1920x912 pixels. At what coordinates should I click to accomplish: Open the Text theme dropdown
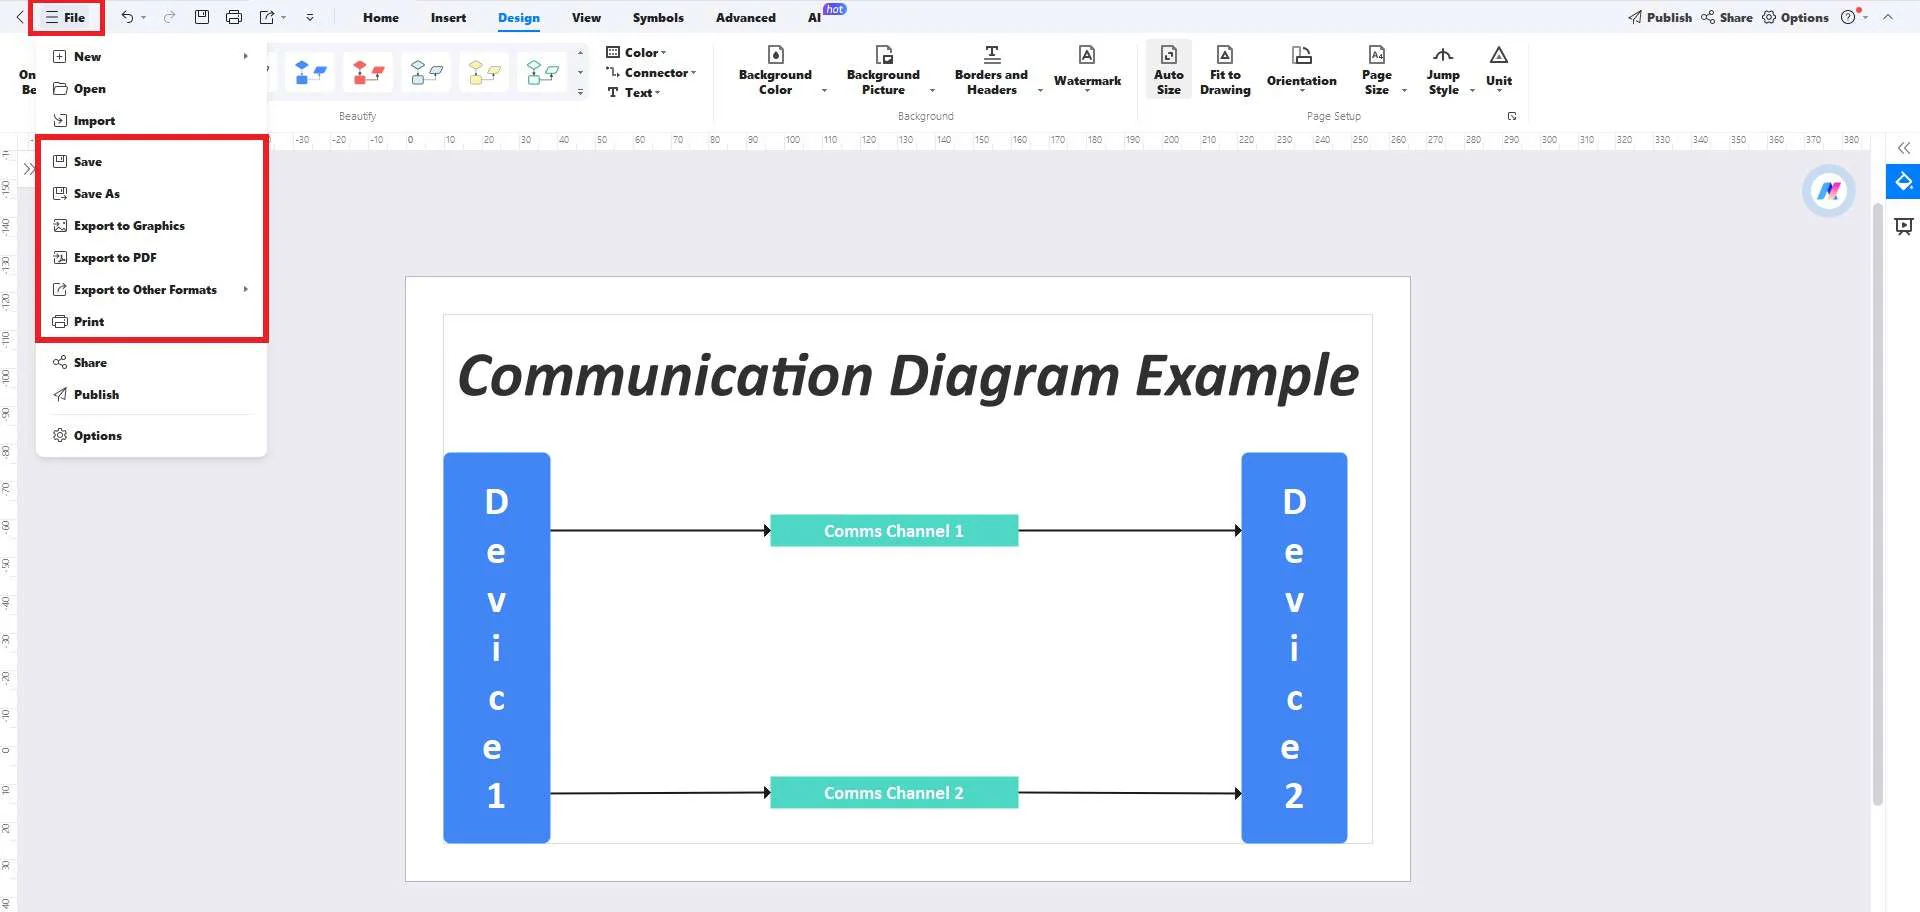click(634, 92)
